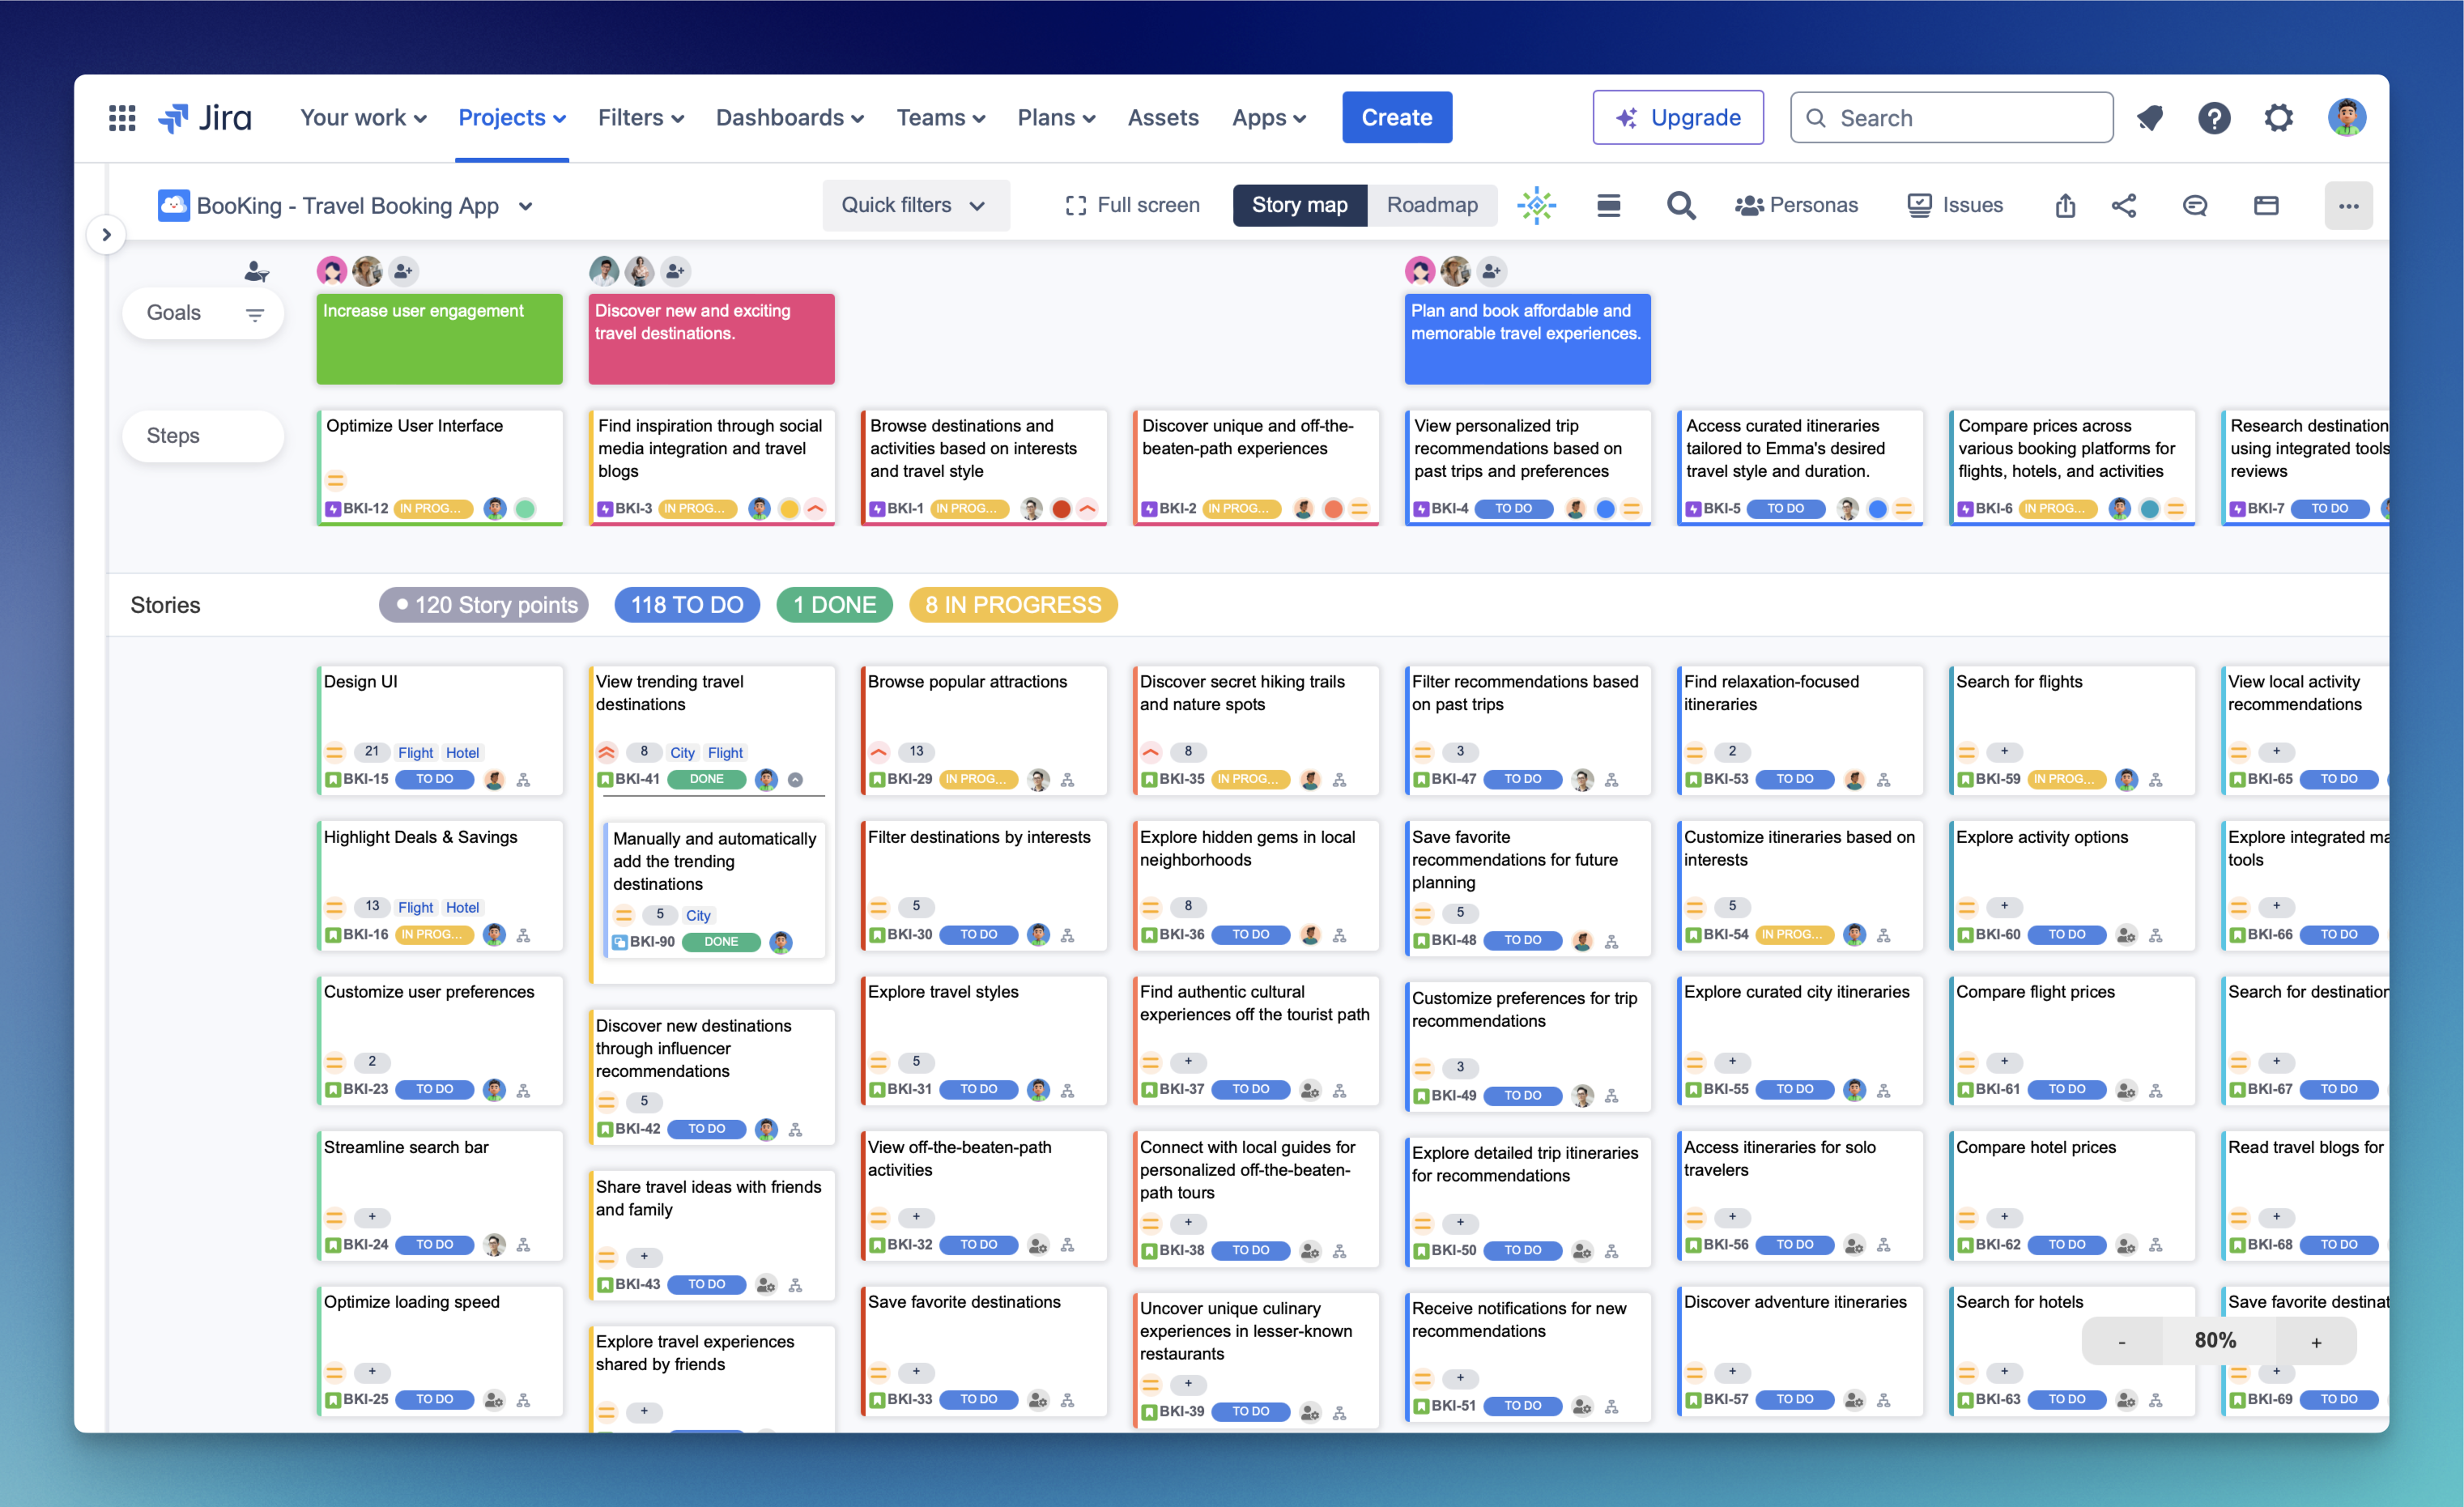Click the feedback chat bubble icon

(2195, 205)
